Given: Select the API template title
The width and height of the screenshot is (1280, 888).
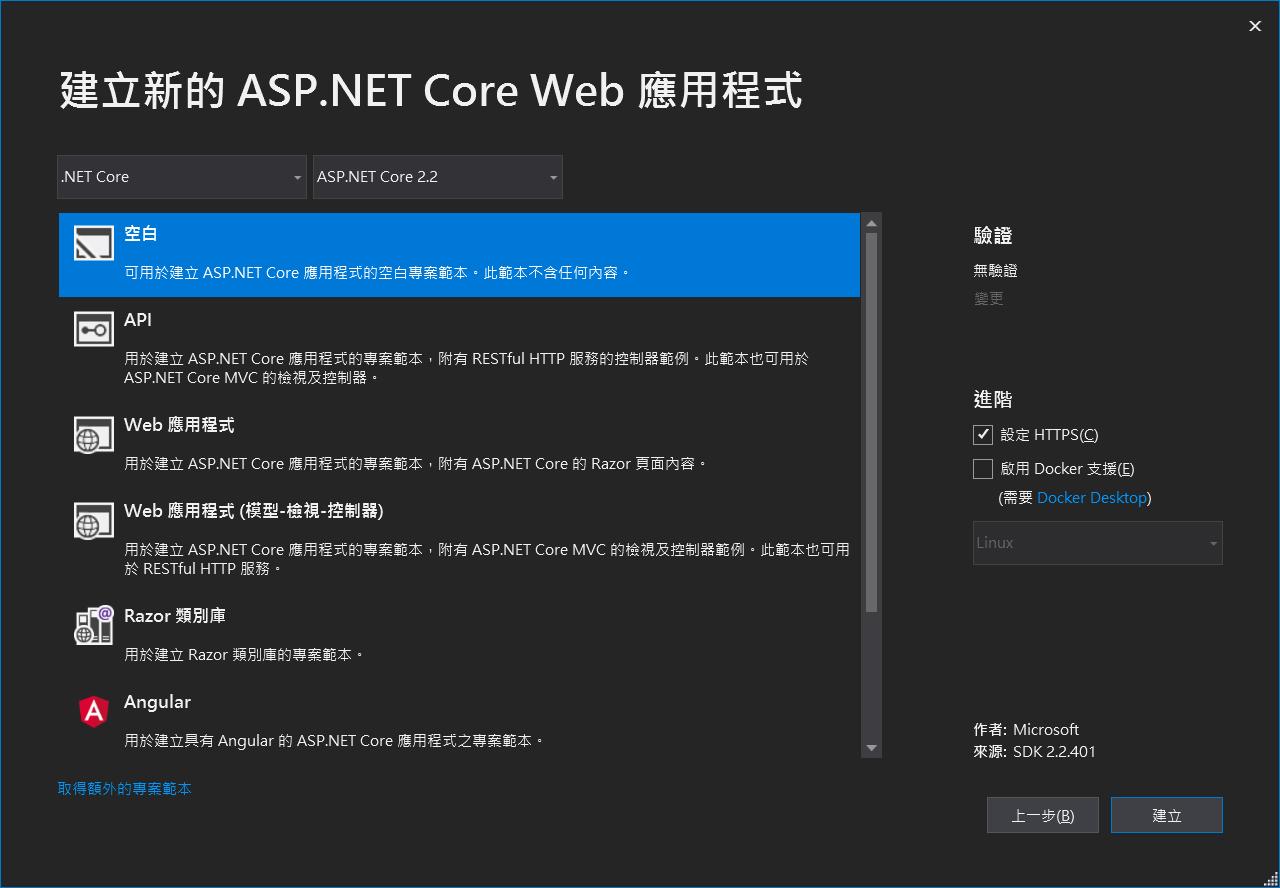Looking at the screenshot, I should (138, 320).
